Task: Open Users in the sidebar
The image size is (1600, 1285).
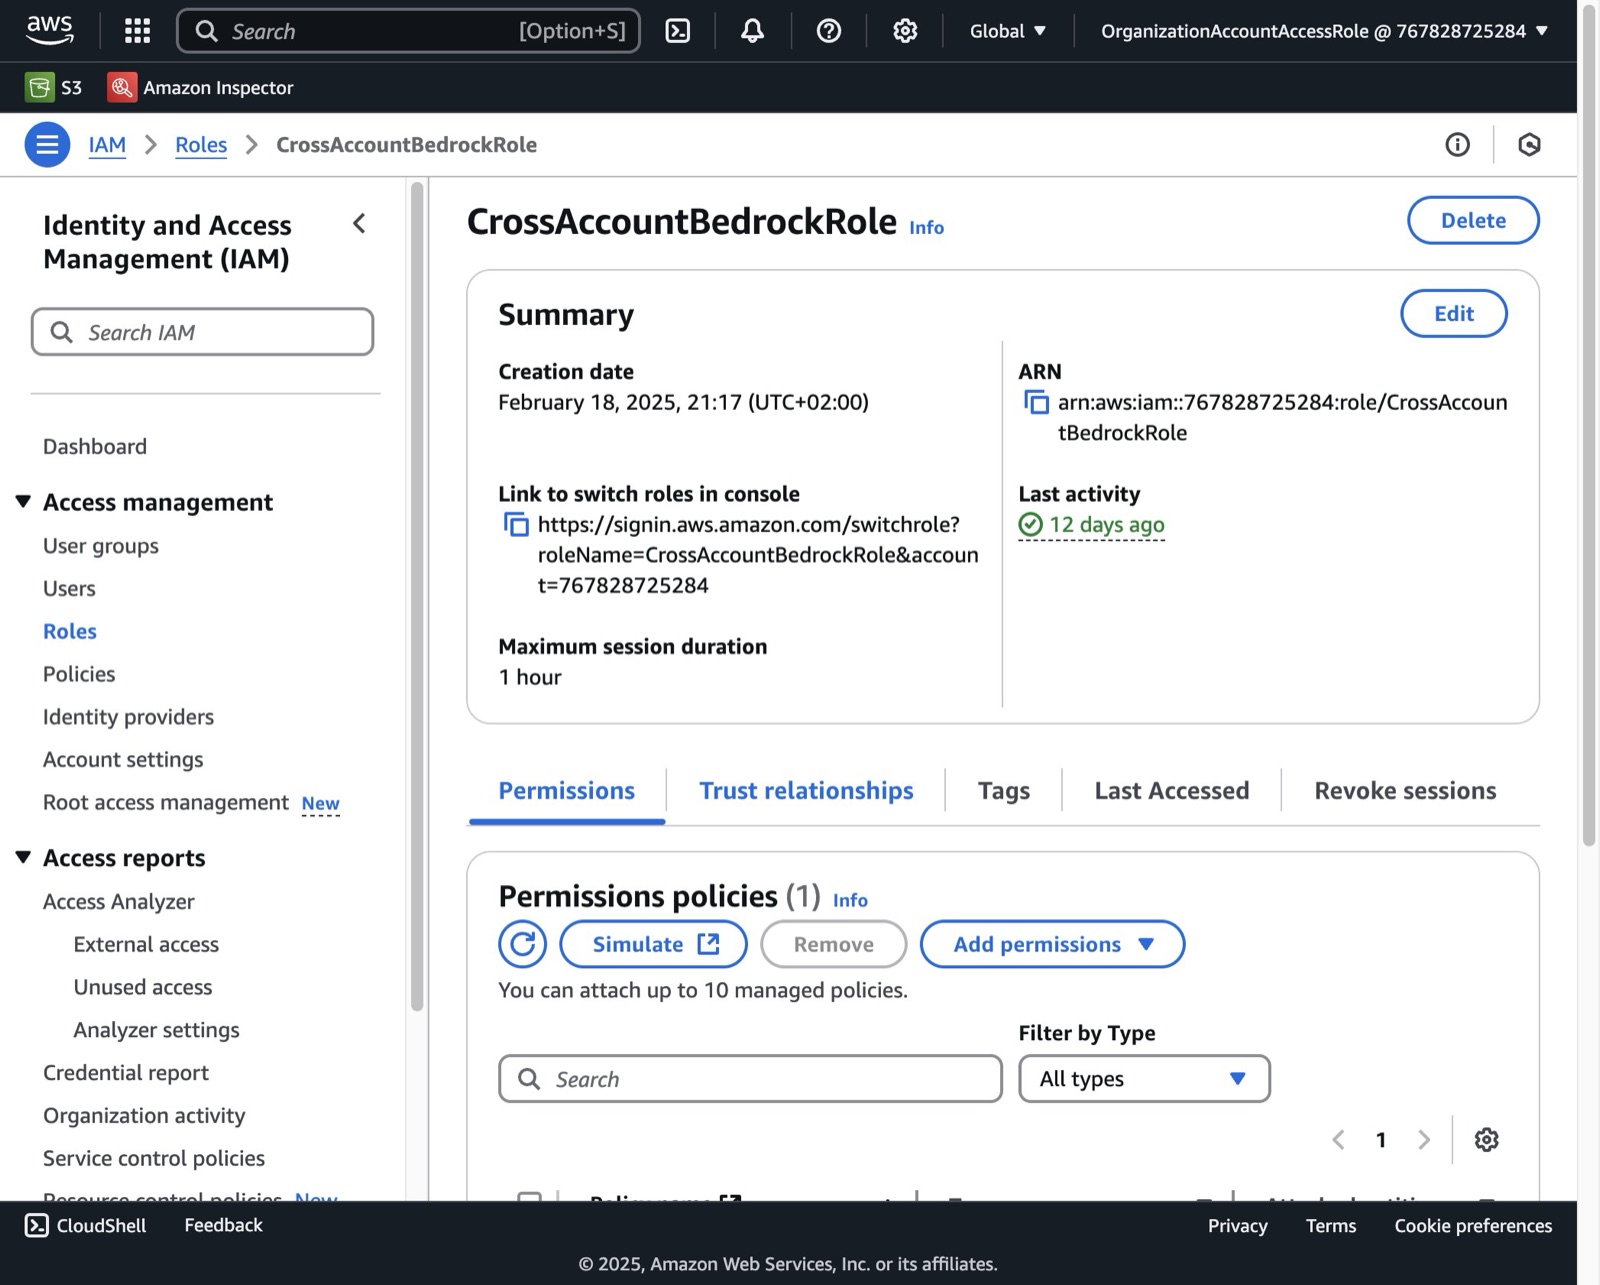Action: tap(69, 589)
